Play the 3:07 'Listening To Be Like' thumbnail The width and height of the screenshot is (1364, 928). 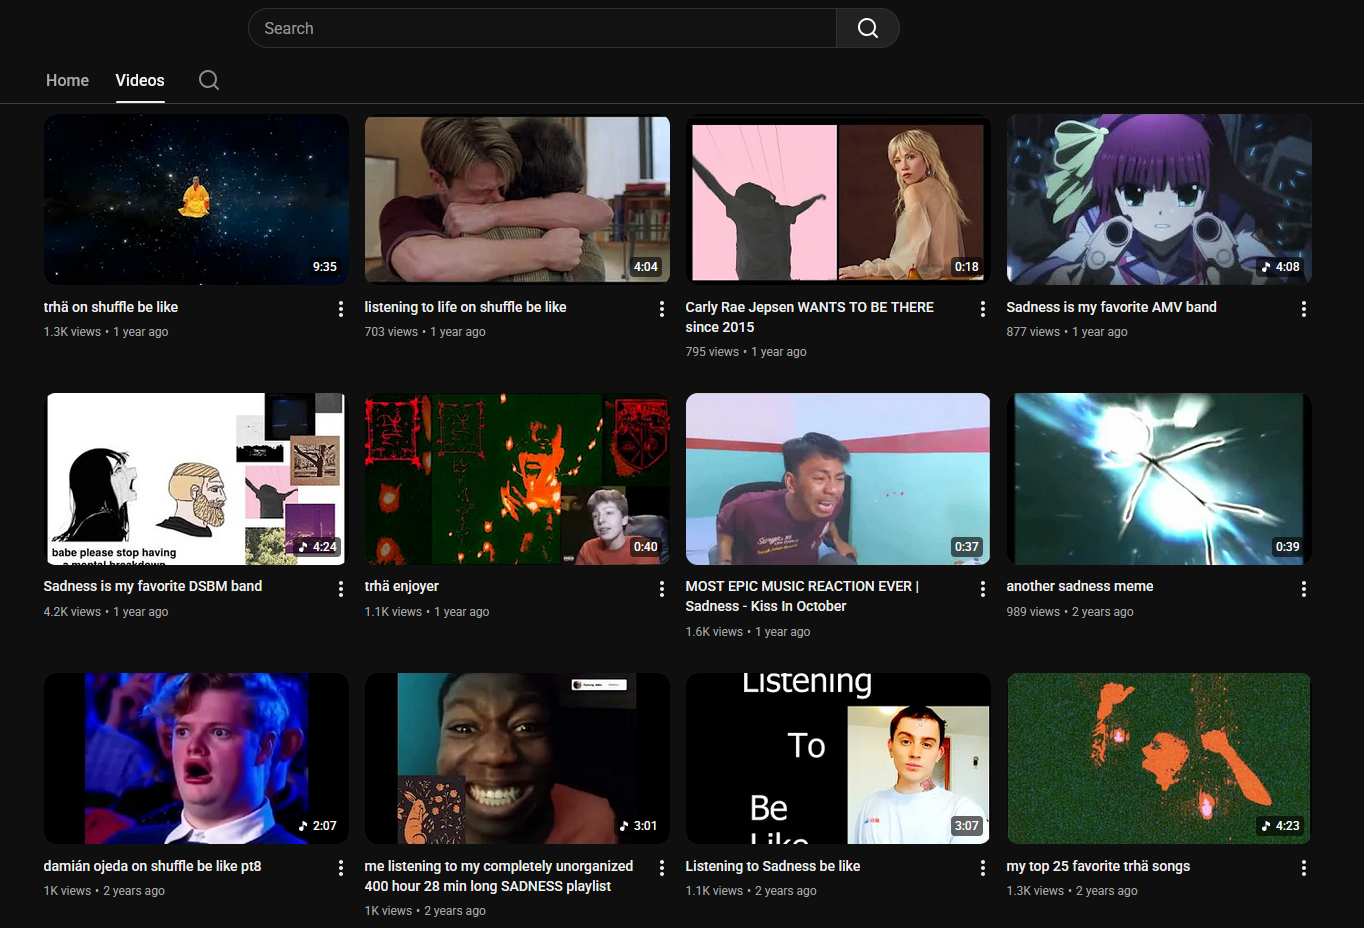(838, 758)
